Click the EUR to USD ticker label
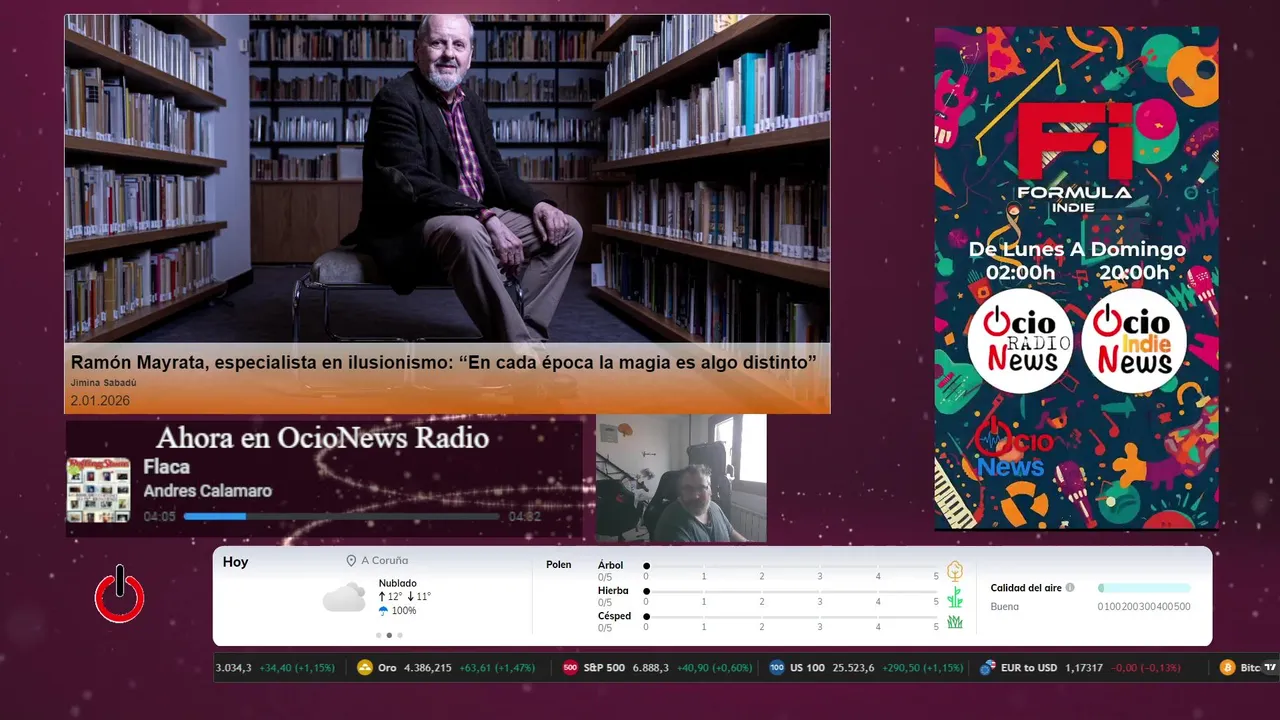 (x=1029, y=668)
